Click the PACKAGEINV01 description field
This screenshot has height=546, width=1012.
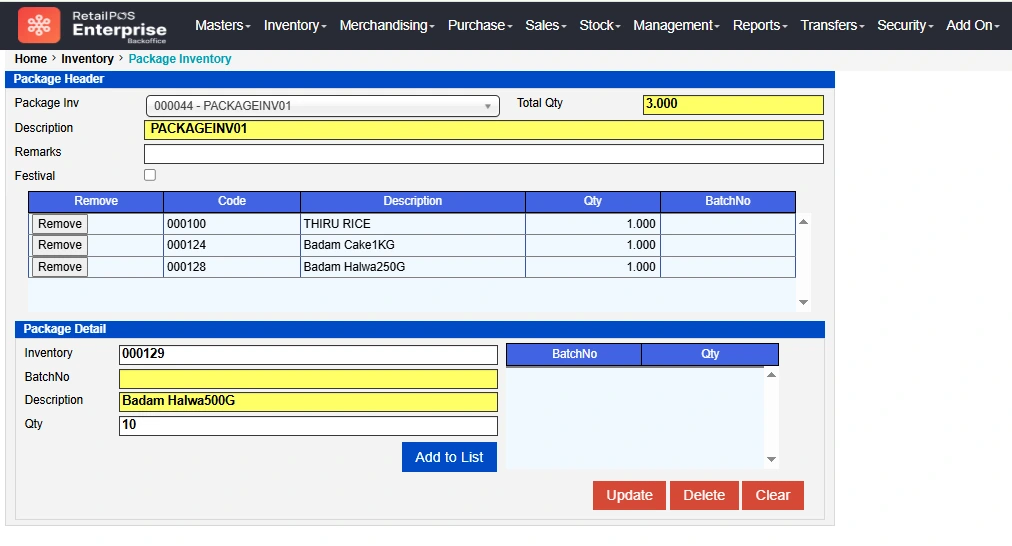coord(483,130)
